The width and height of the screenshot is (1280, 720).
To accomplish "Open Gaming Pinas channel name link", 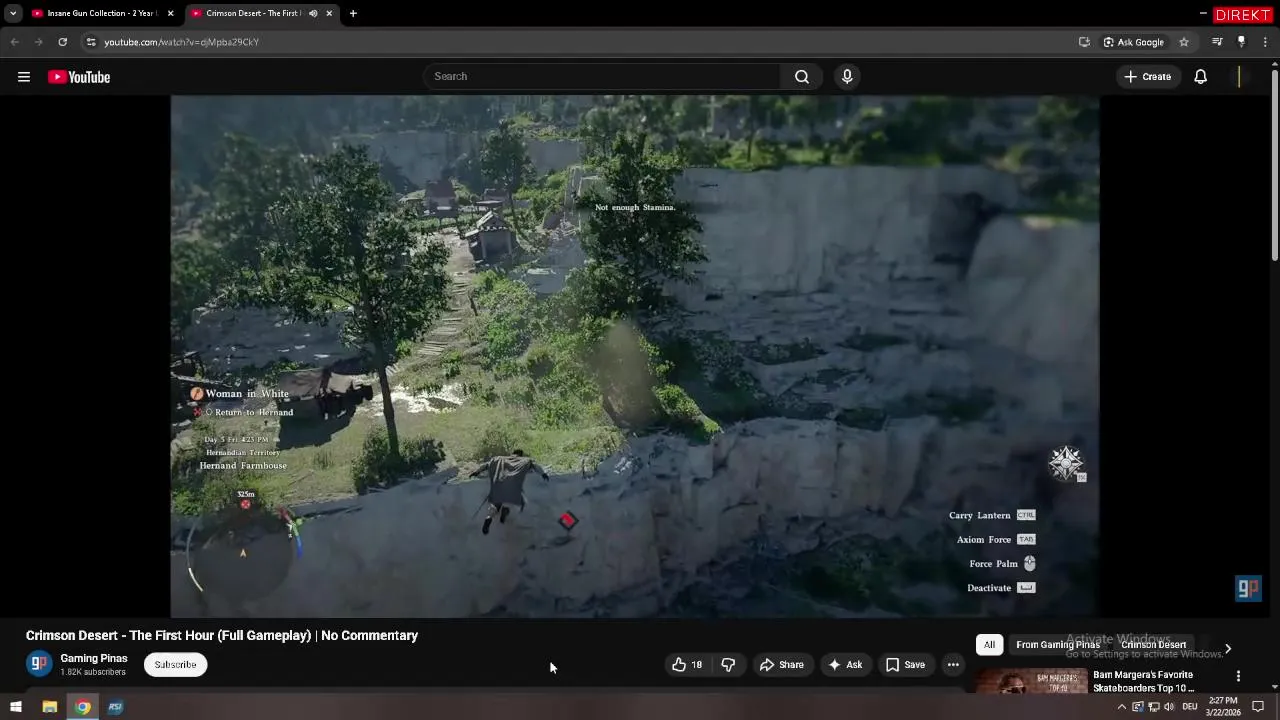I will coord(94,658).
